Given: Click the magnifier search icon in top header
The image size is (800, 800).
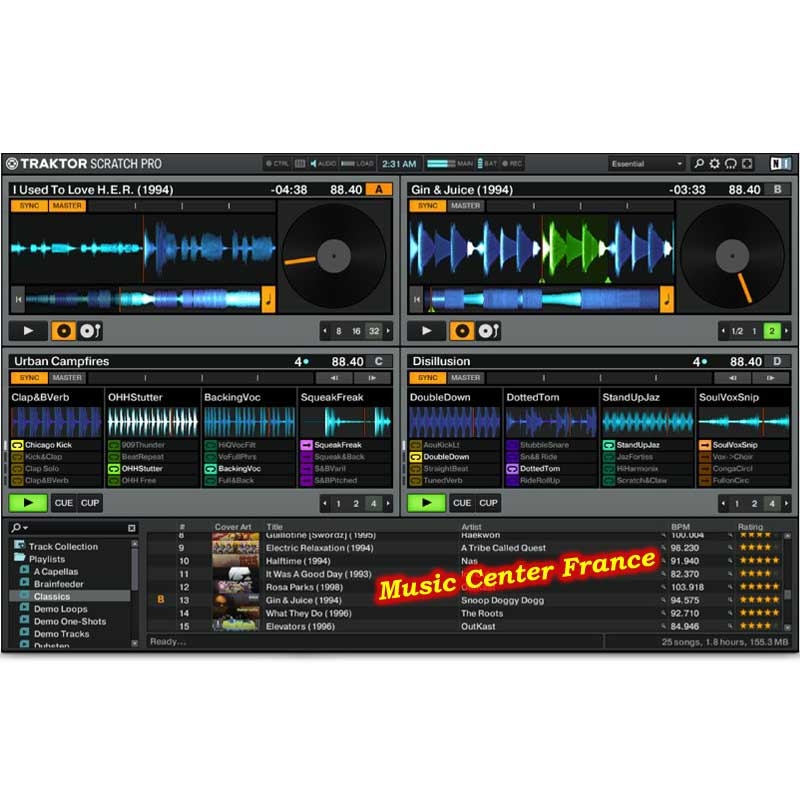Looking at the screenshot, I should coord(699,164).
